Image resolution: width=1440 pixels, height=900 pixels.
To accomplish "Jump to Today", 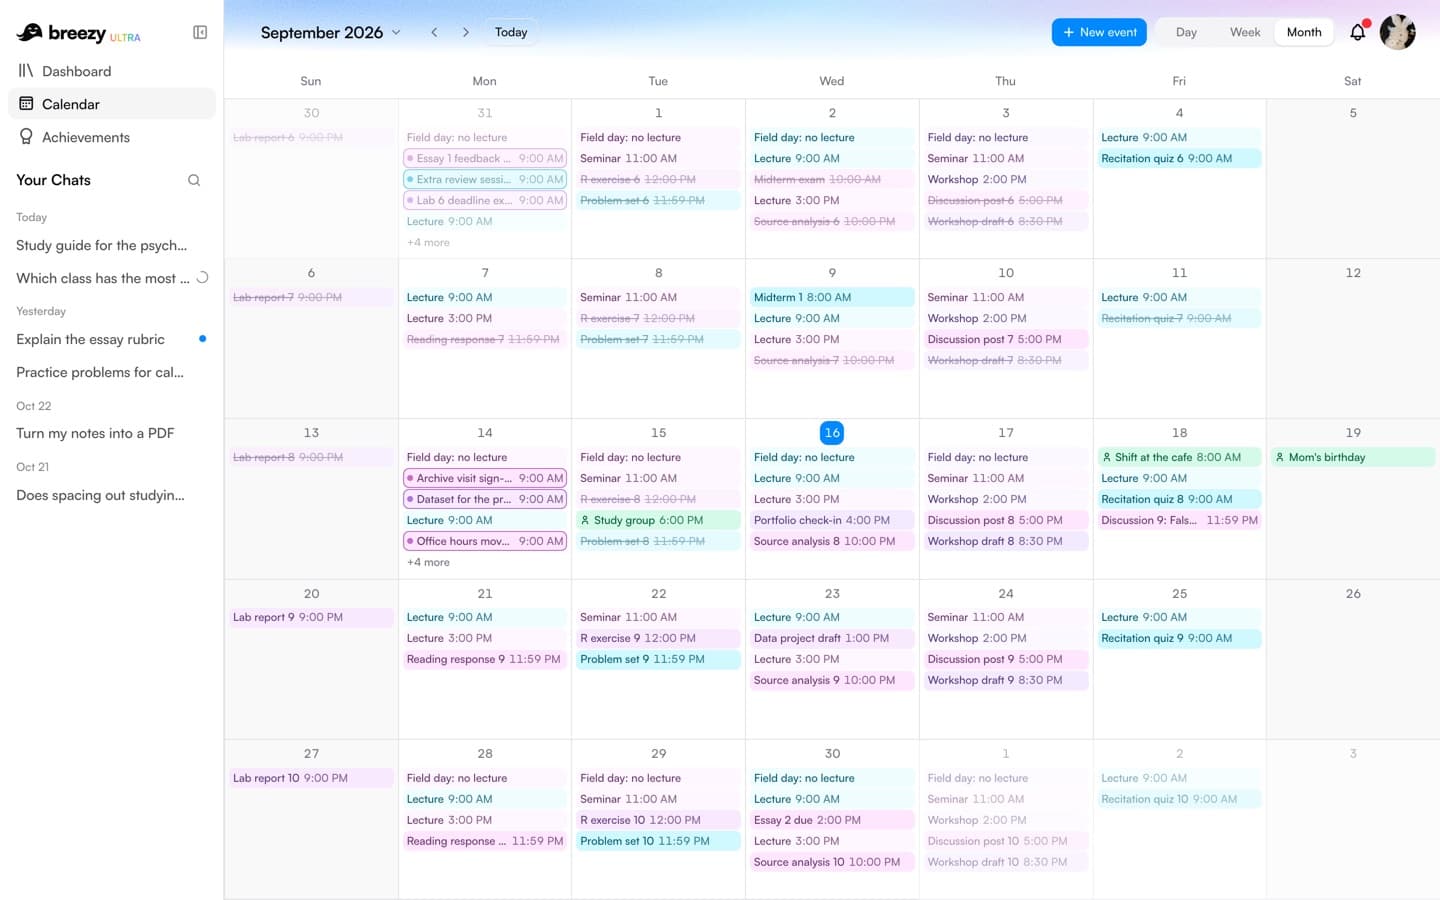I will click(511, 32).
